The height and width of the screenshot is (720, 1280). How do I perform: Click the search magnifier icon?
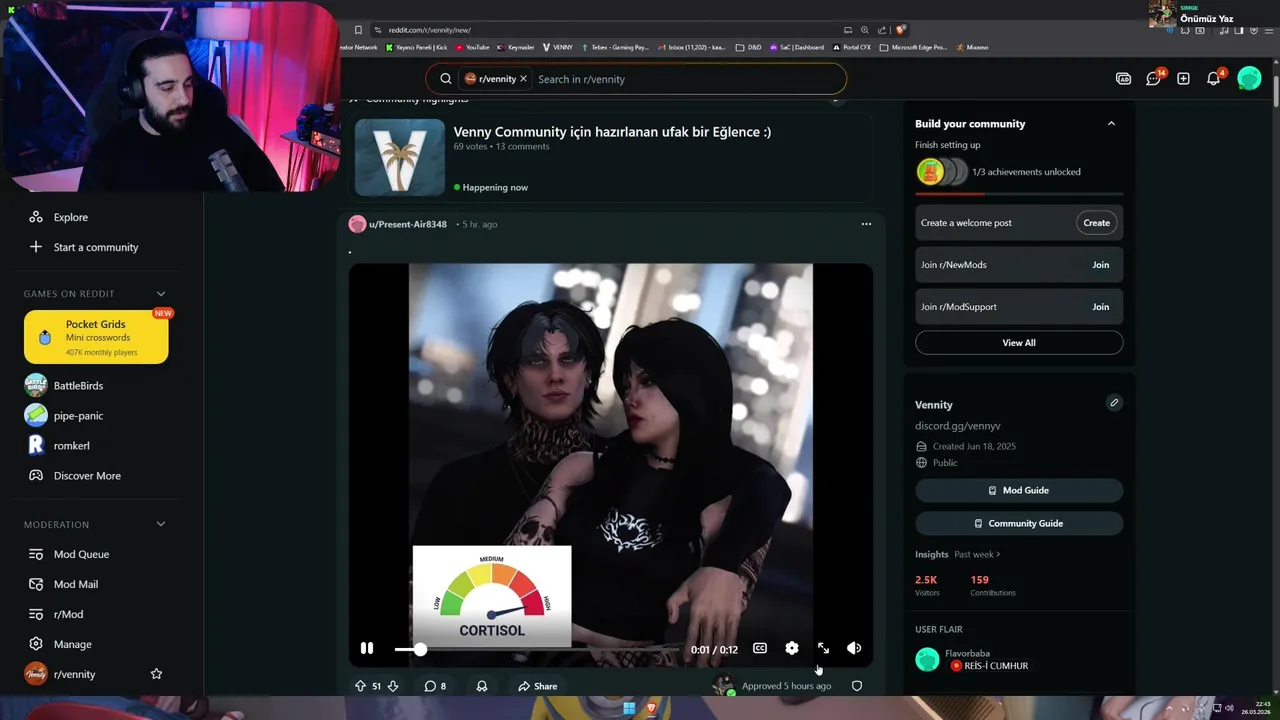tap(446, 79)
